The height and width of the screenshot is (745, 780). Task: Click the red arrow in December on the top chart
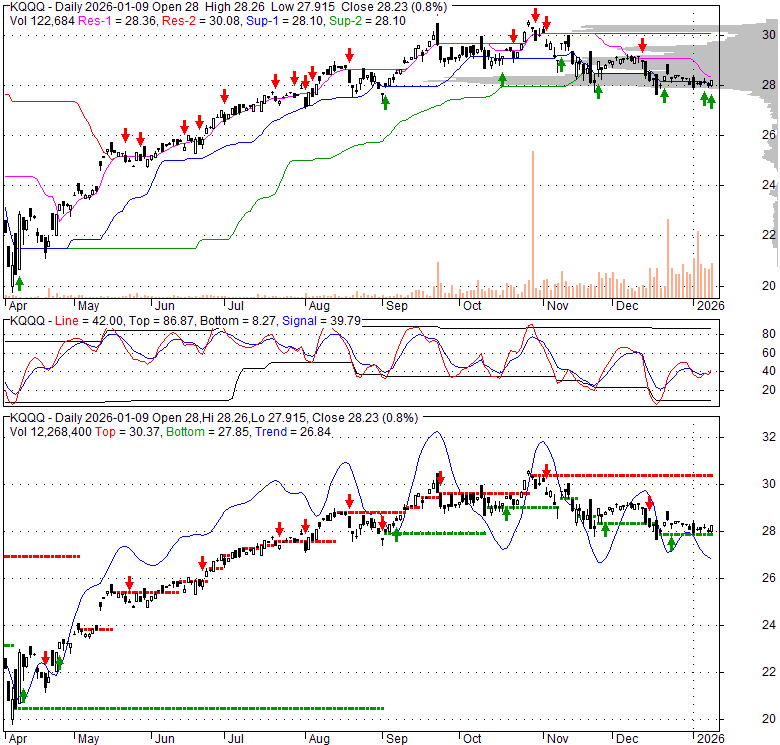tap(643, 45)
